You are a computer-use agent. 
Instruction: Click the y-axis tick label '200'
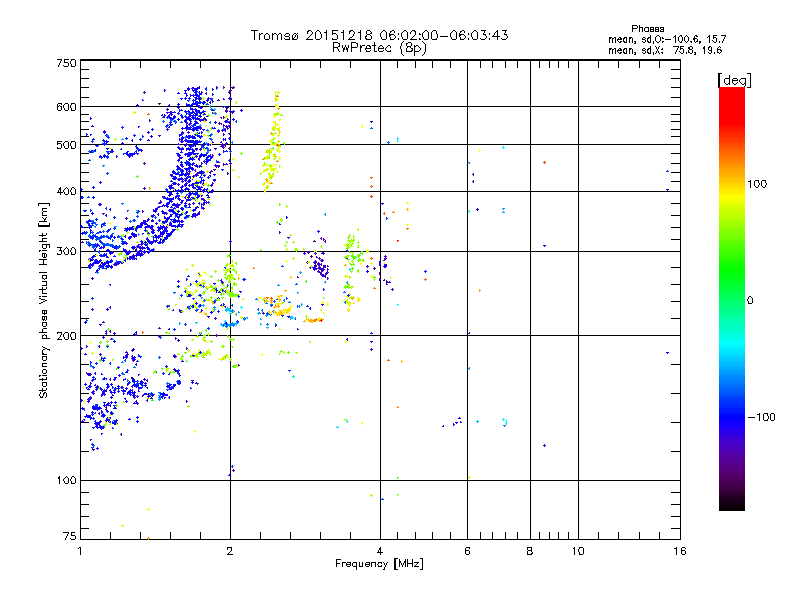[66, 336]
